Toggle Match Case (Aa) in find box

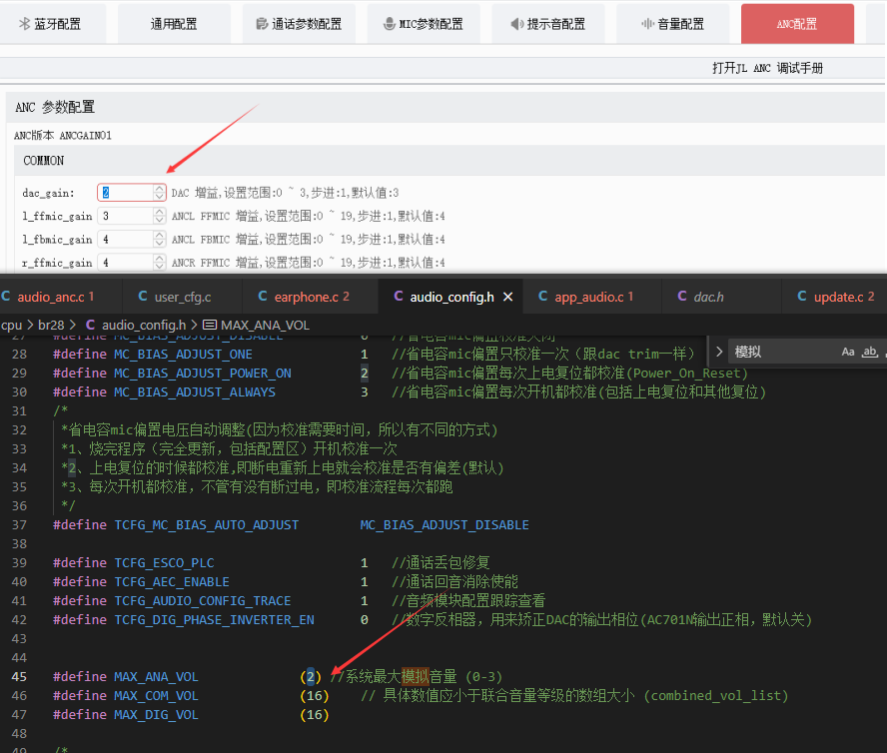click(847, 352)
